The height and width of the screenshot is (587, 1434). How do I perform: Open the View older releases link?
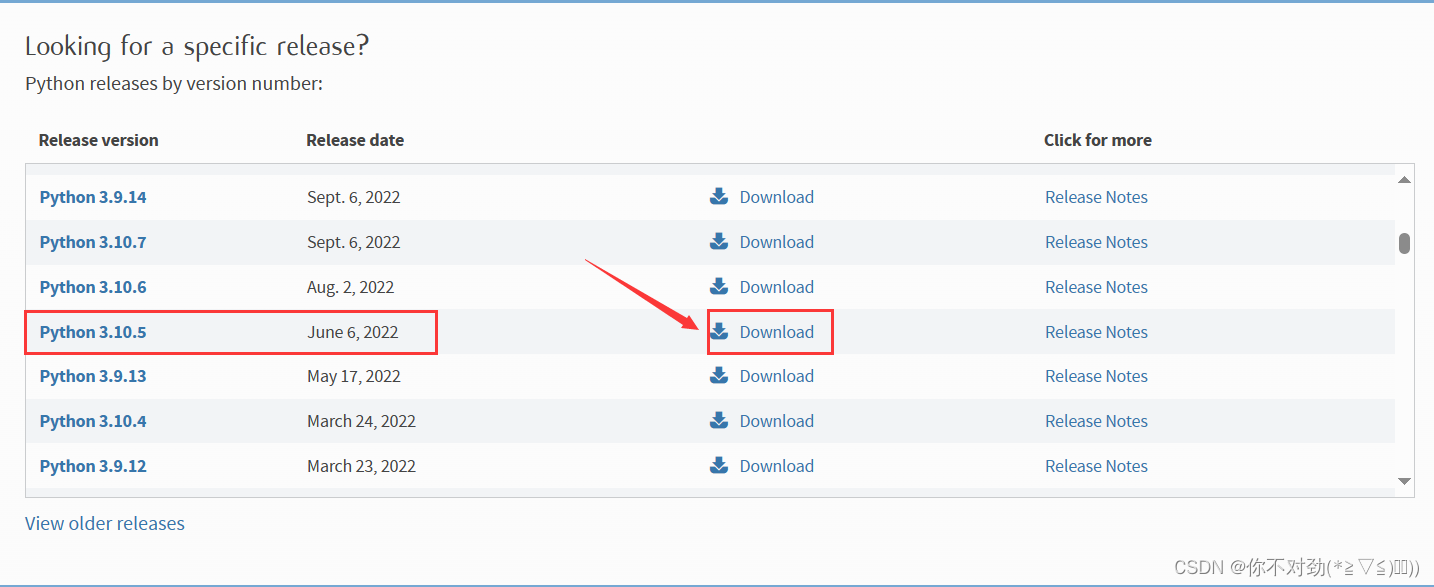pos(105,523)
